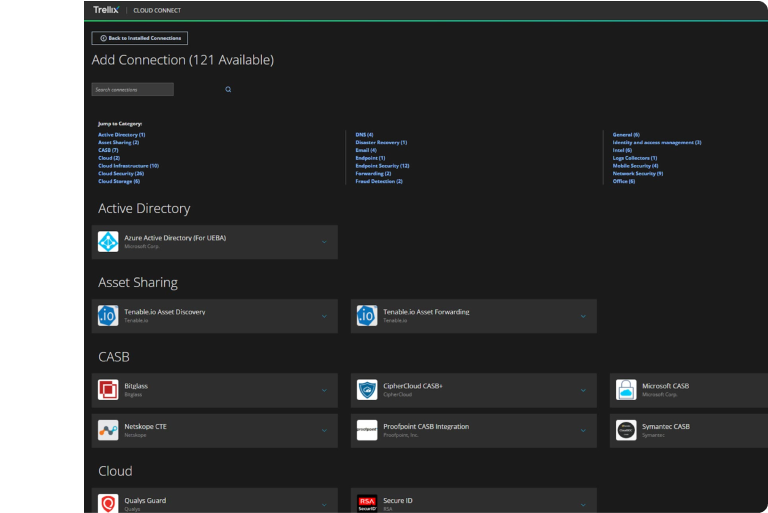Jump to Asset Sharing (2) category
This screenshot has width=768, height=513.
tap(119, 143)
